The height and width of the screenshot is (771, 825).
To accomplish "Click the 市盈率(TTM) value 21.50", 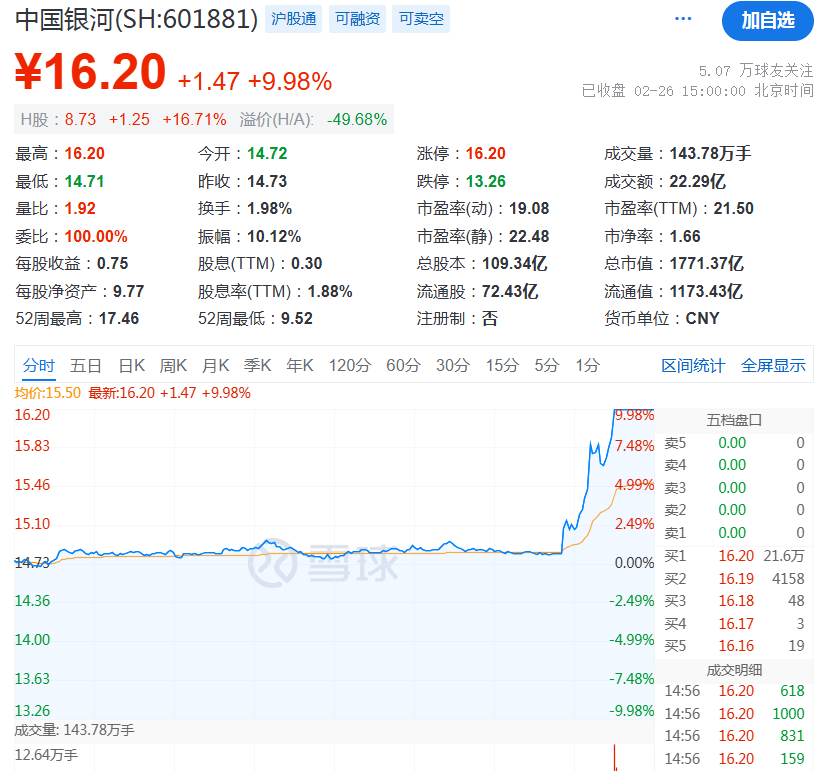I will (733, 208).
